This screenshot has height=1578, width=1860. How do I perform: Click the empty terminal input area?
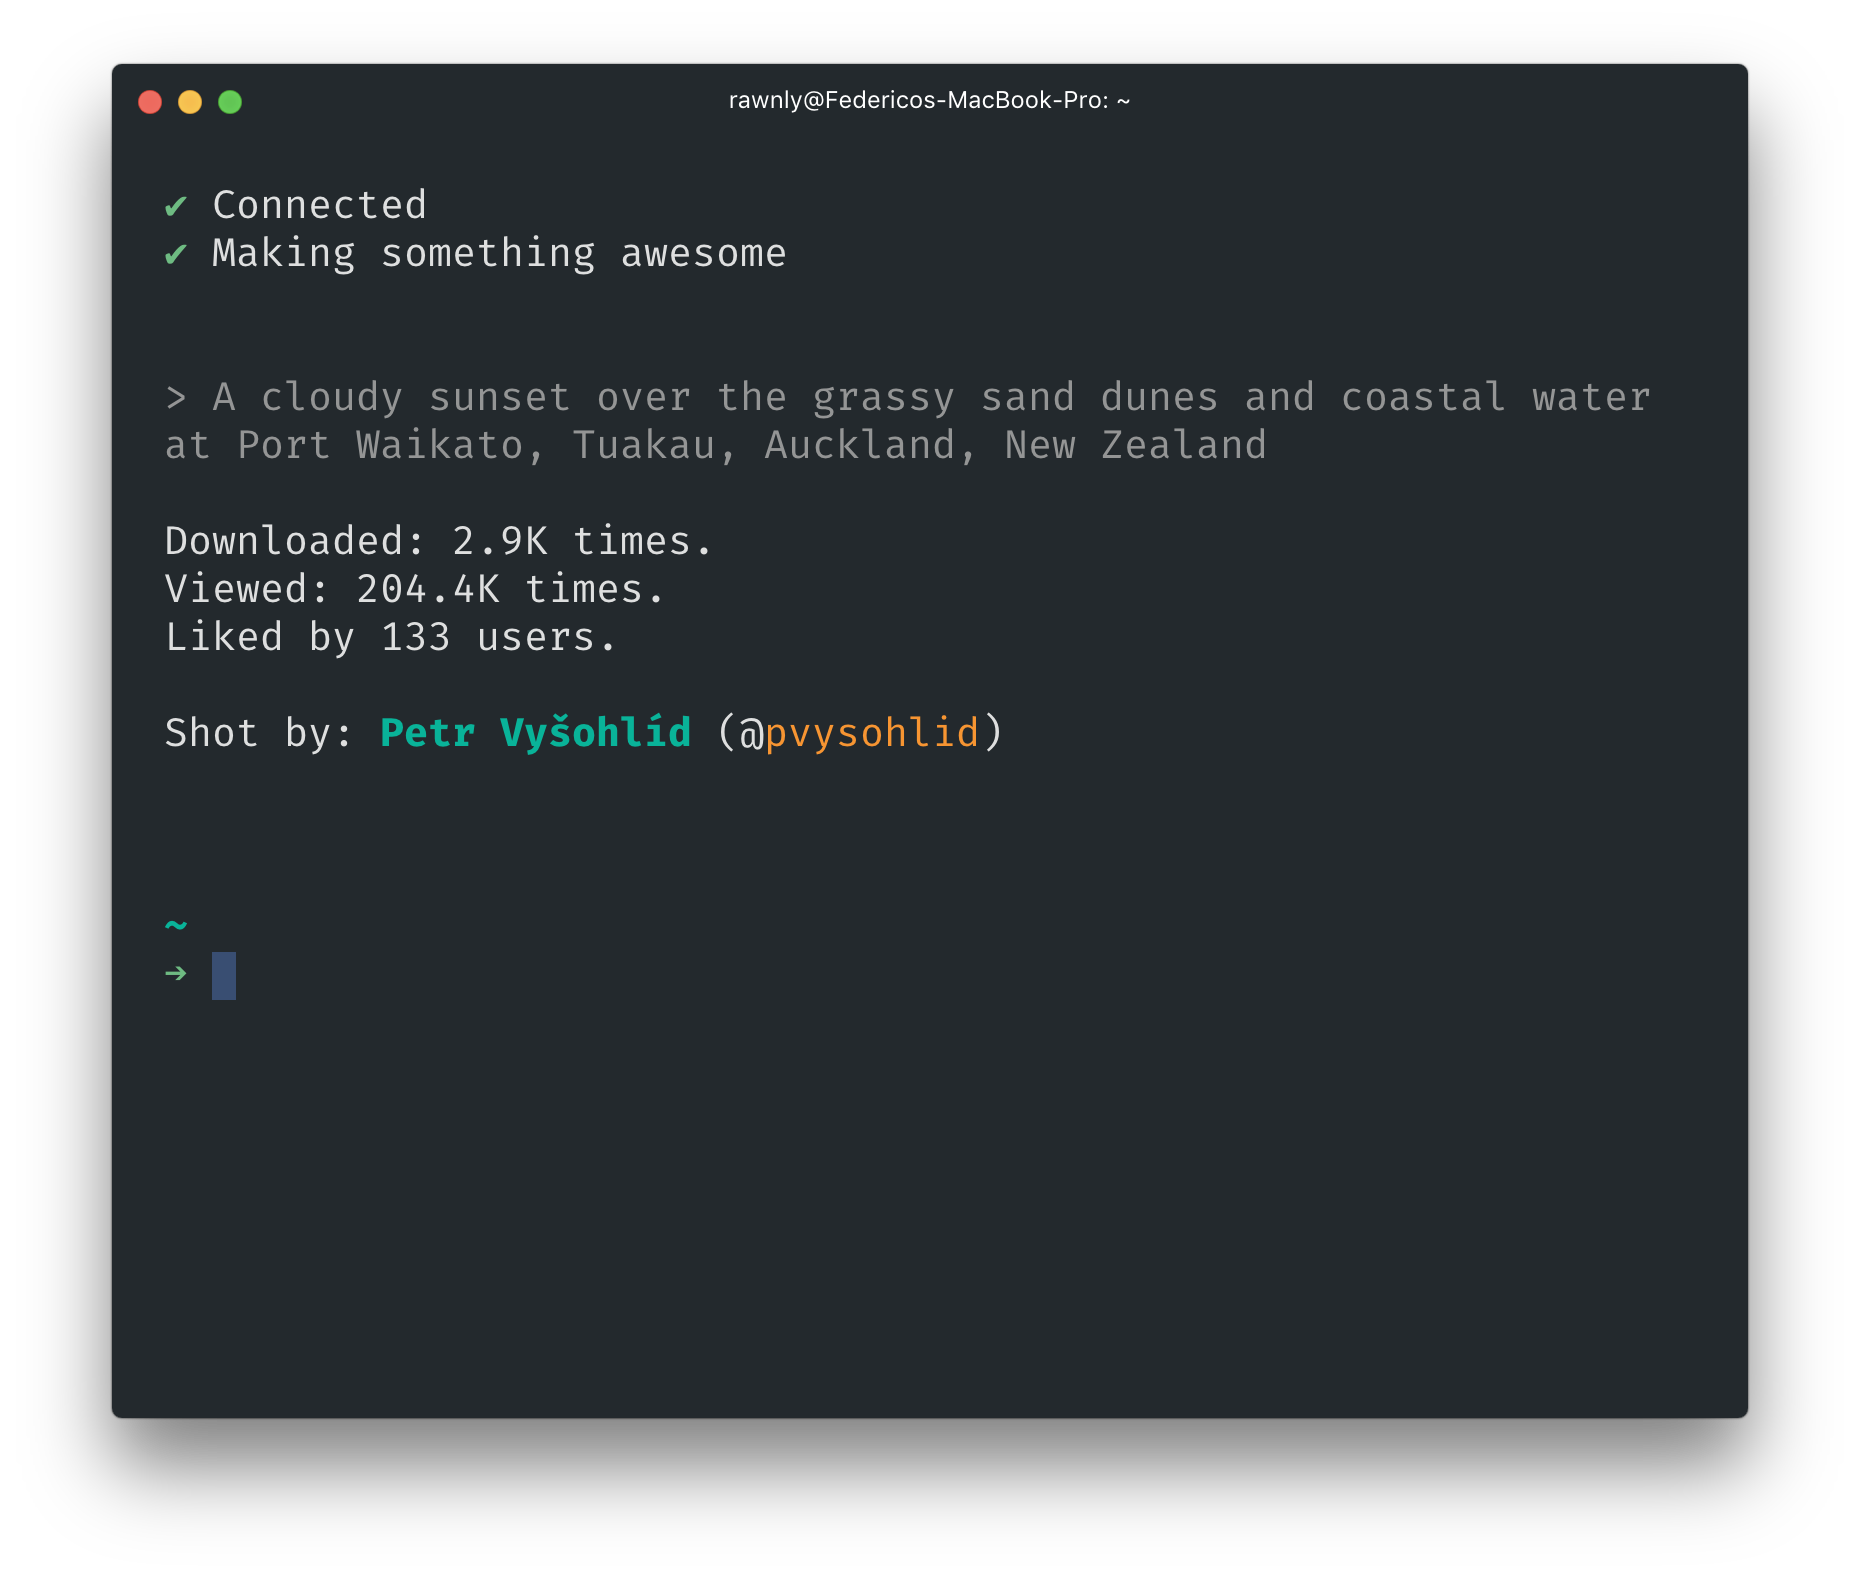pyautogui.click(x=700, y=976)
